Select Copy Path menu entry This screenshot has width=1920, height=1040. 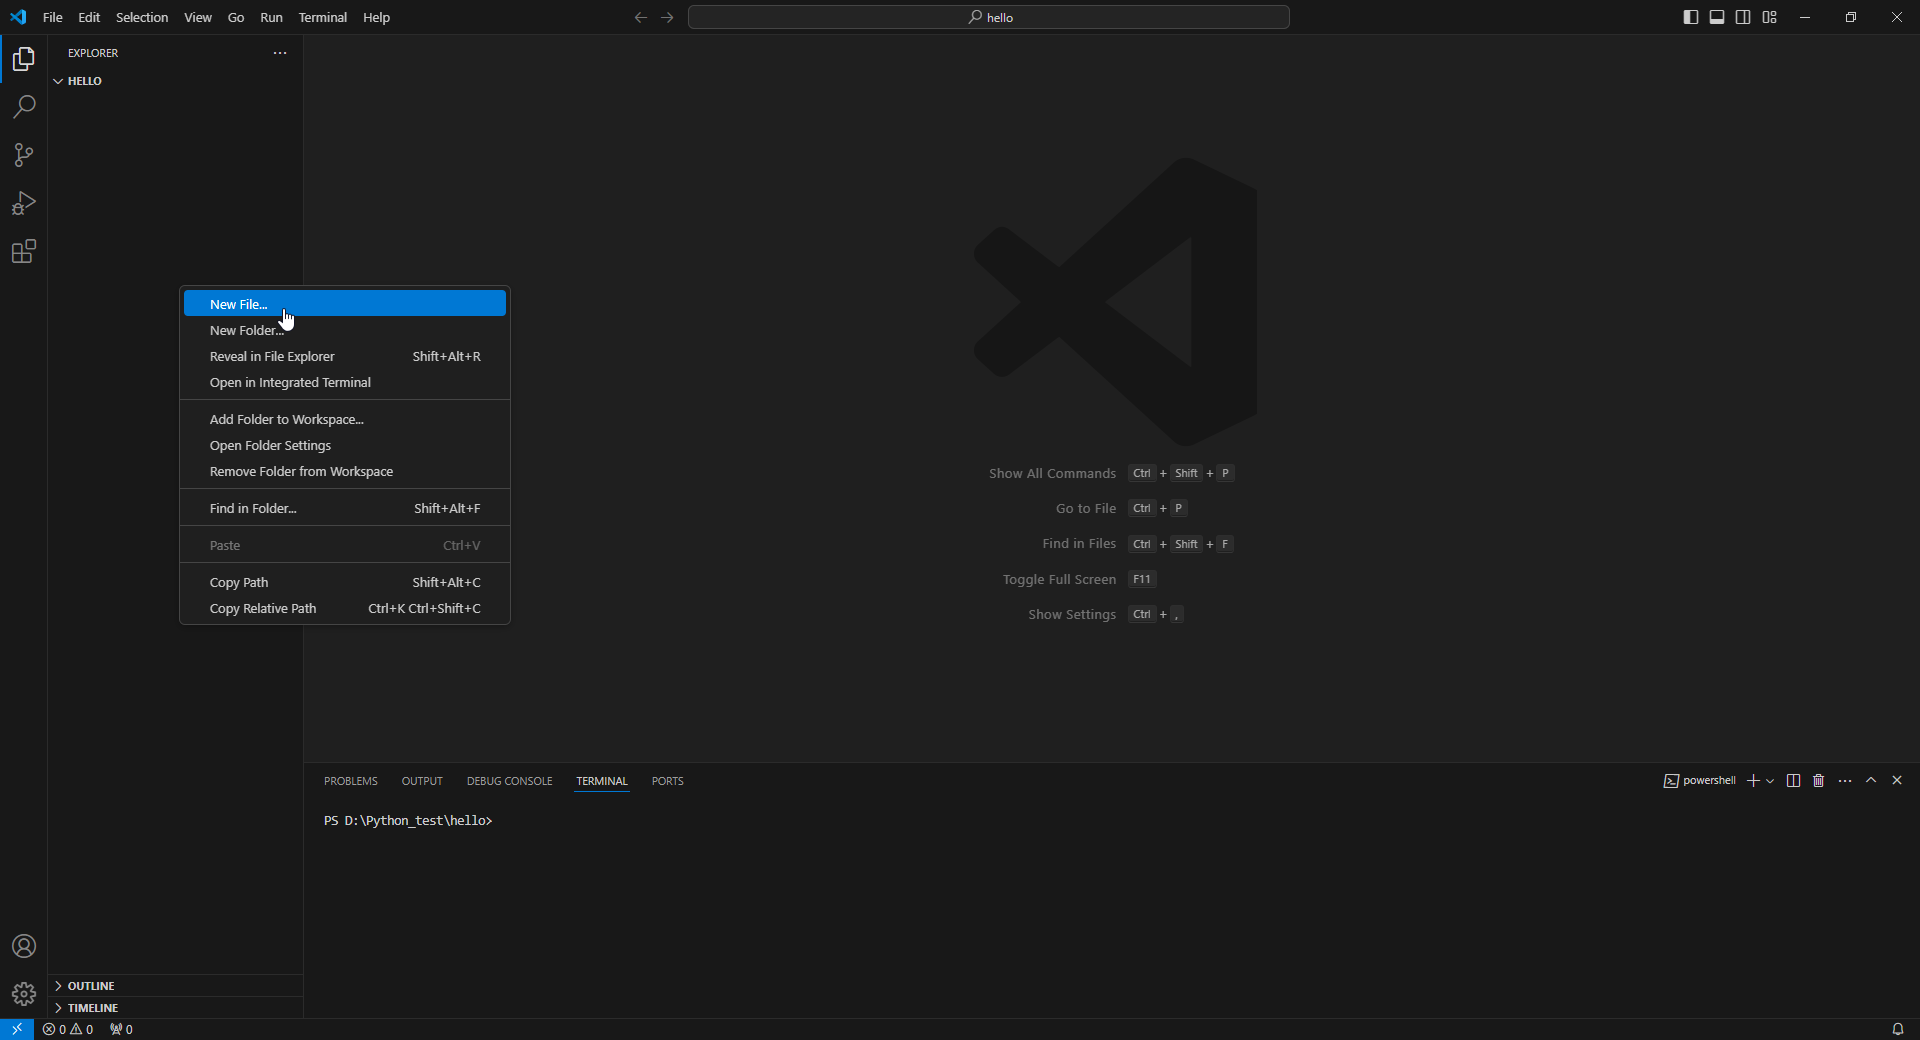(345, 582)
